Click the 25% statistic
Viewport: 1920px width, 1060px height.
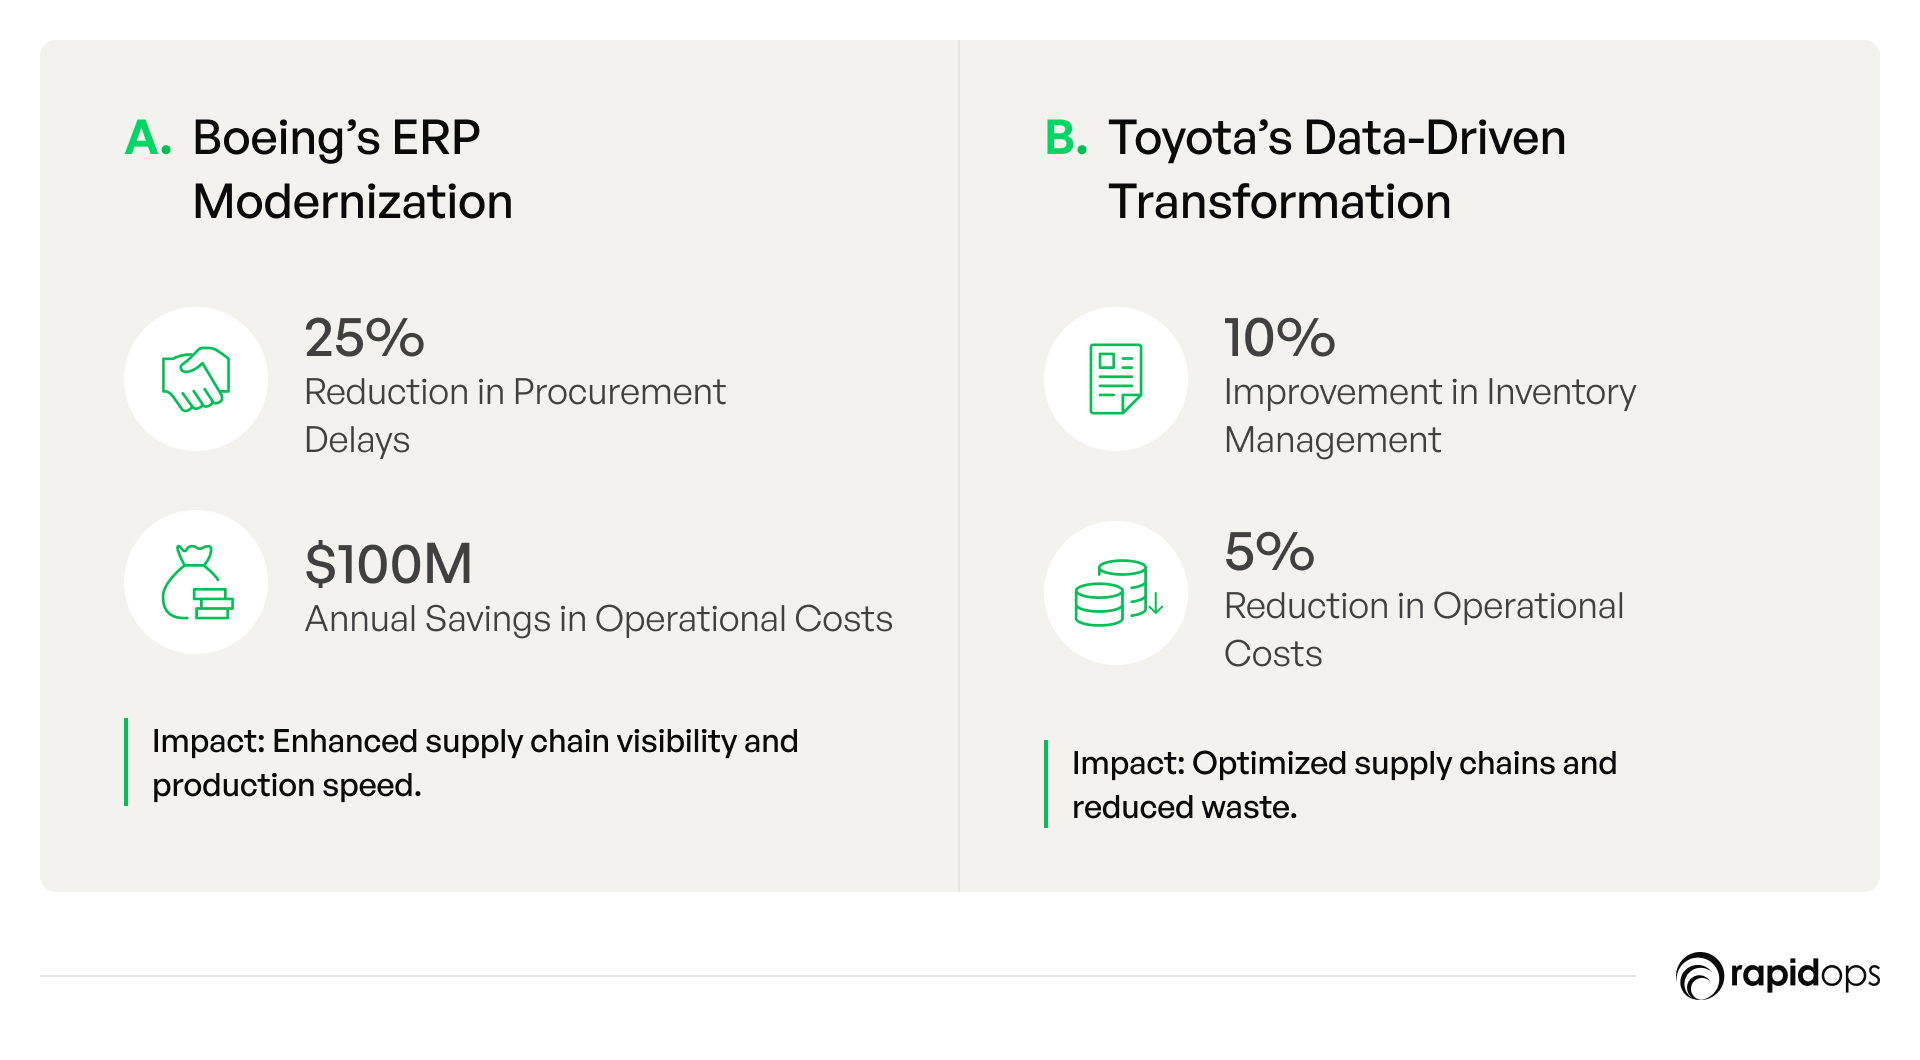click(365, 338)
